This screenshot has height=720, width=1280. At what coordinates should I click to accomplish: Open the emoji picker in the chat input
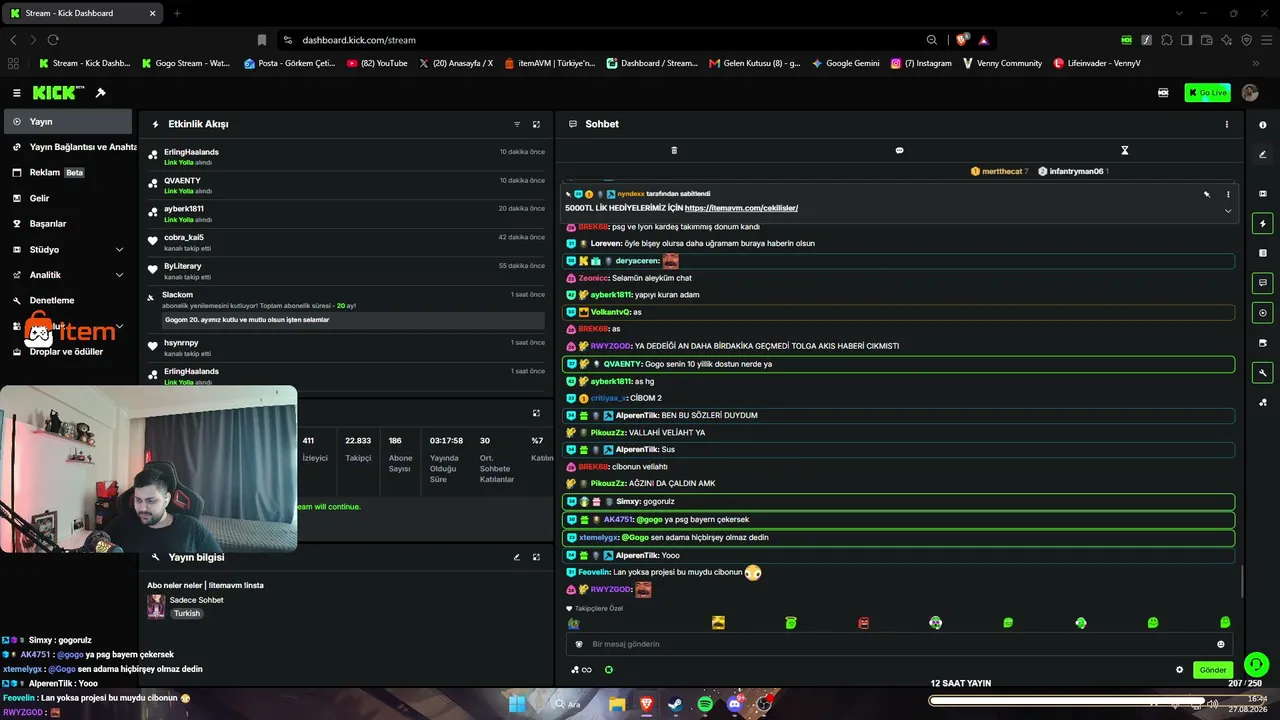1220,644
